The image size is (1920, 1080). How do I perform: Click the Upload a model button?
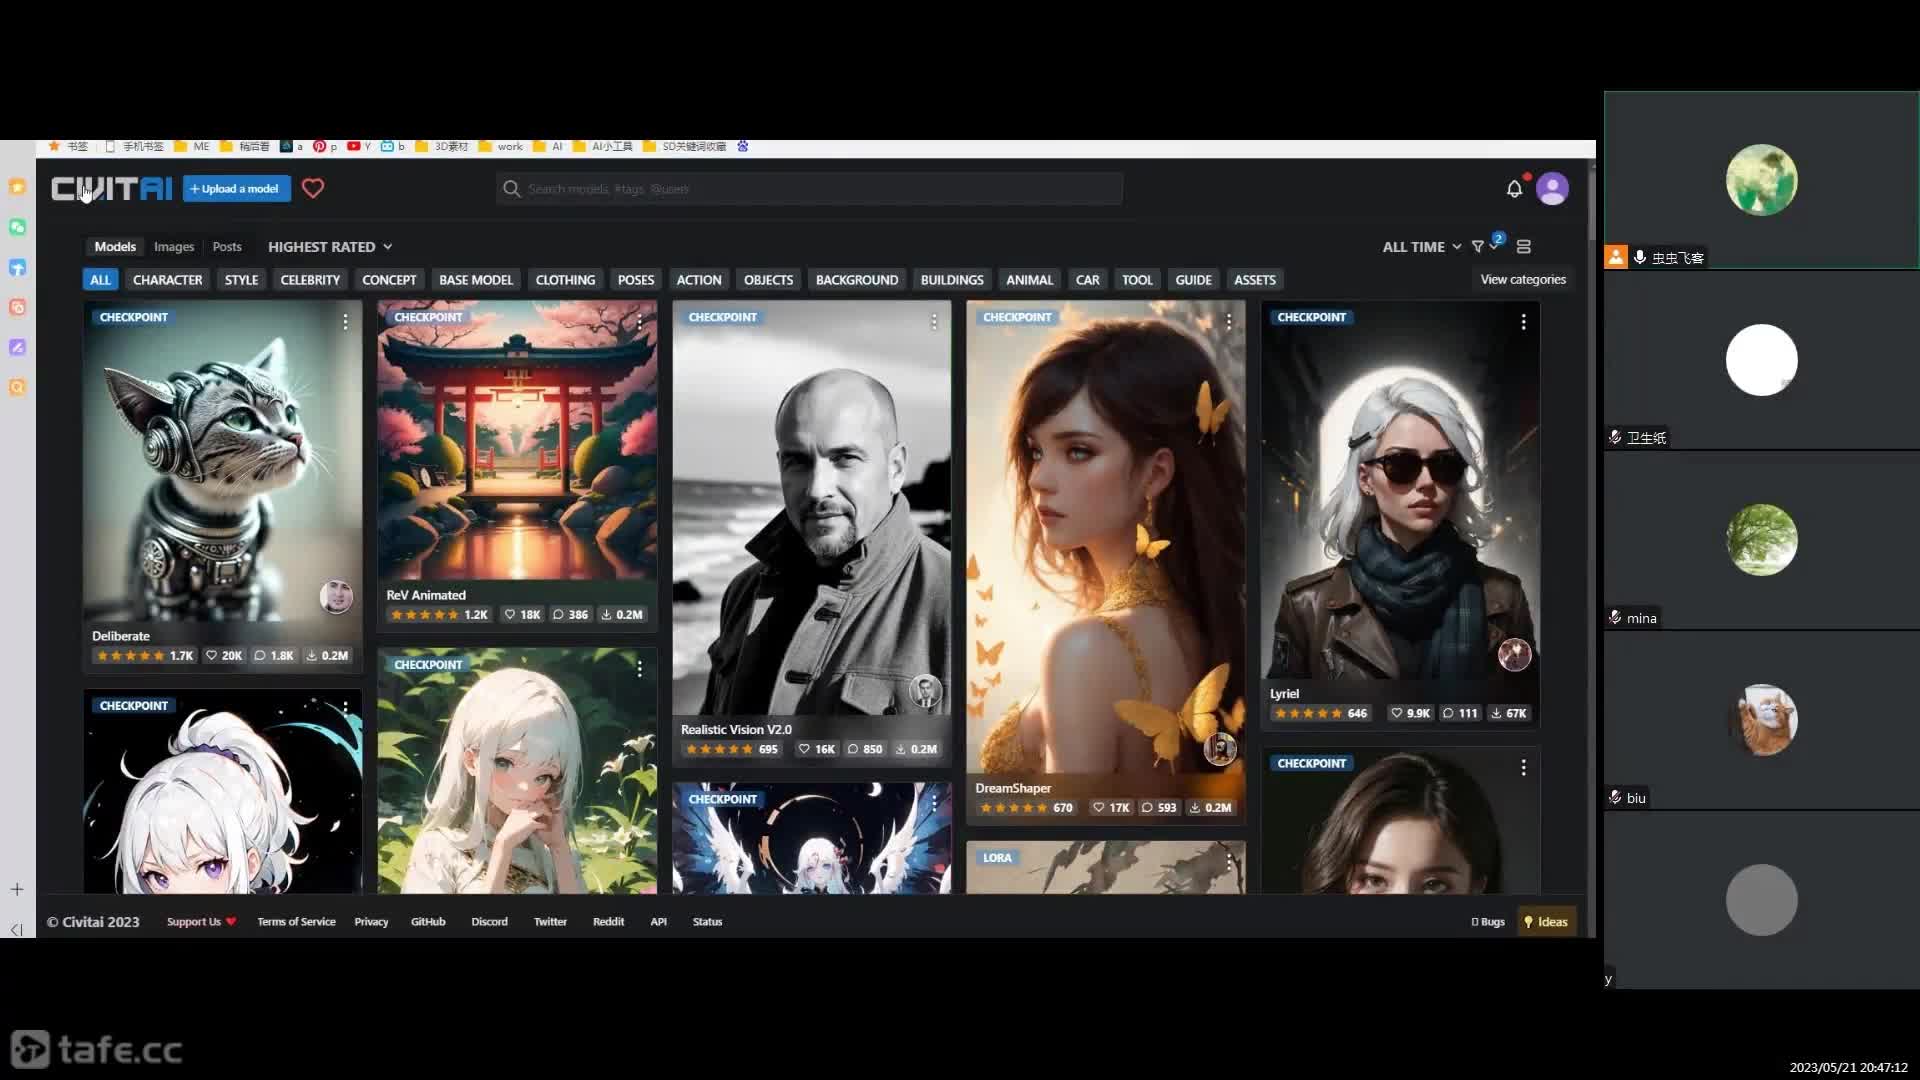pos(236,189)
